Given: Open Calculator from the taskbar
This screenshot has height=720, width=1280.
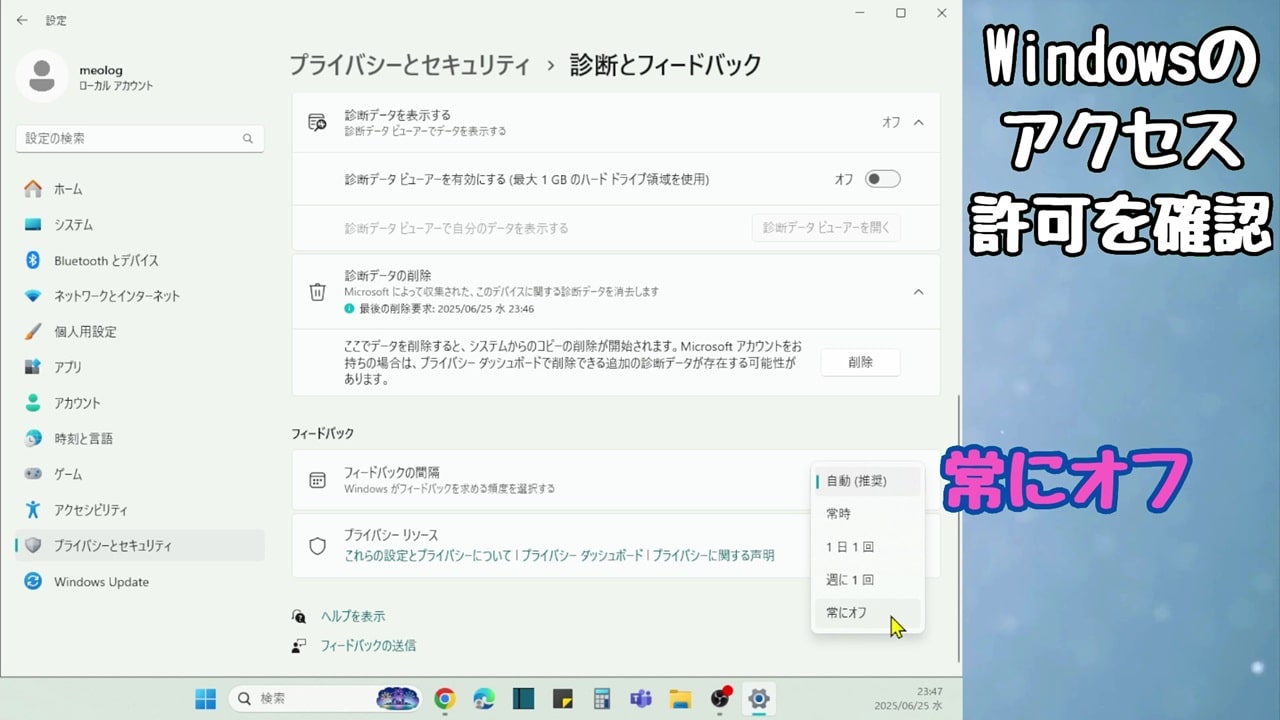Looking at the screenshot, I should 601,698.
